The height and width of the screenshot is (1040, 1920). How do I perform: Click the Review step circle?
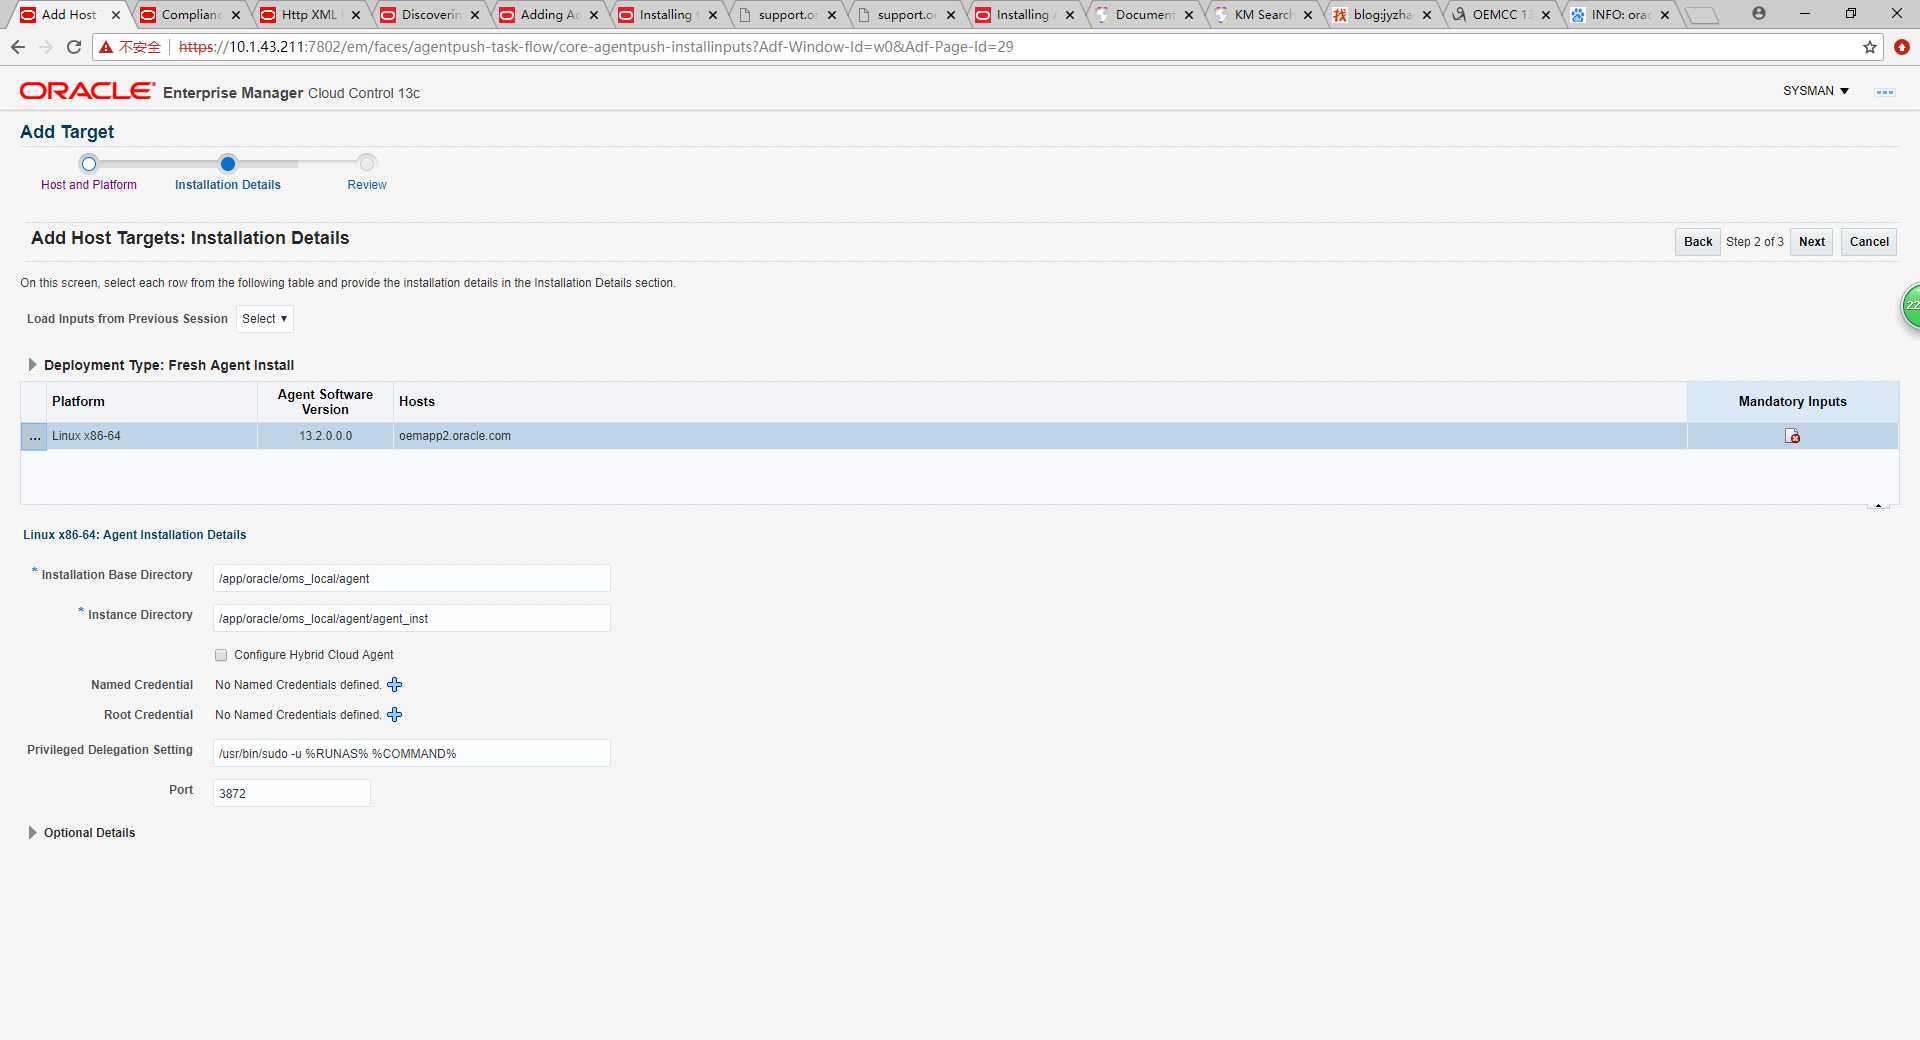[x=367, y=163]
